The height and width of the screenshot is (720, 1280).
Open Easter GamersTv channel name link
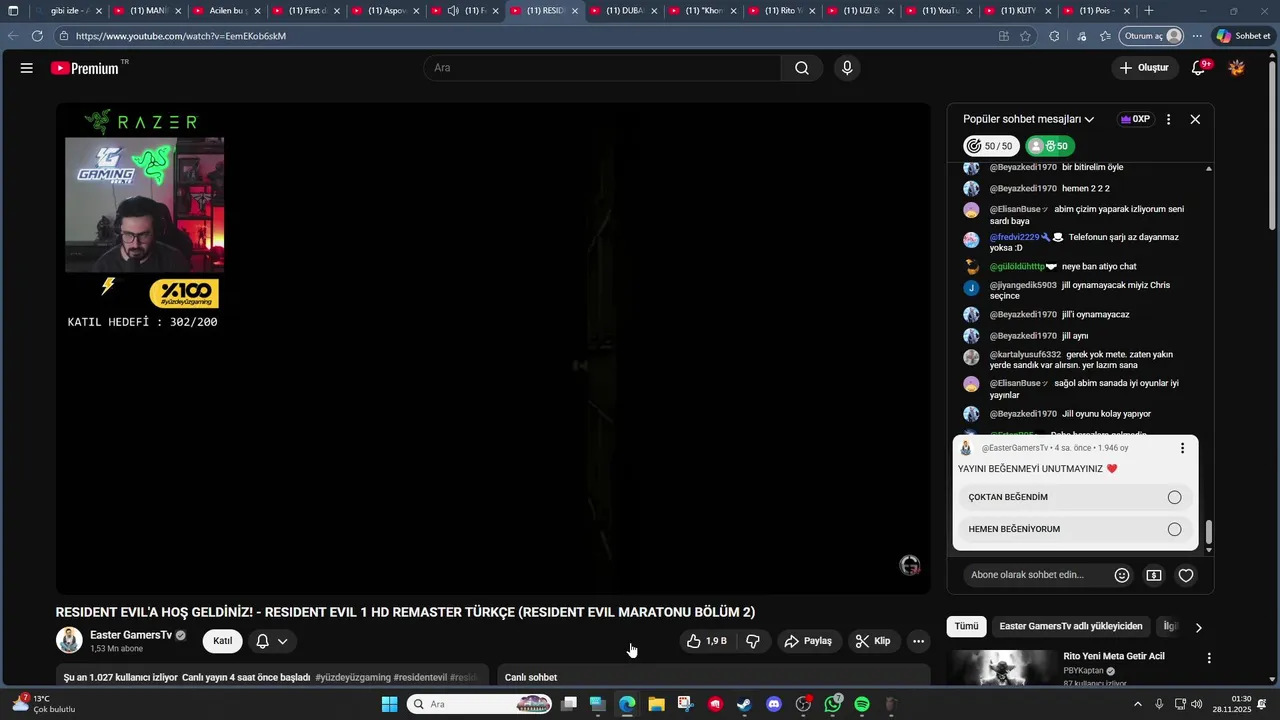pyautogui.click(x=131, y=635)
